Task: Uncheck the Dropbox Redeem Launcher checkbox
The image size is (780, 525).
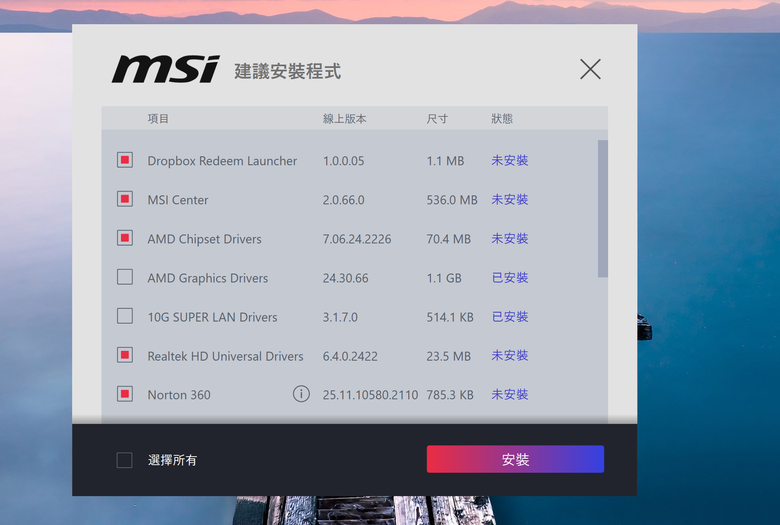Action: coord(125,160)
